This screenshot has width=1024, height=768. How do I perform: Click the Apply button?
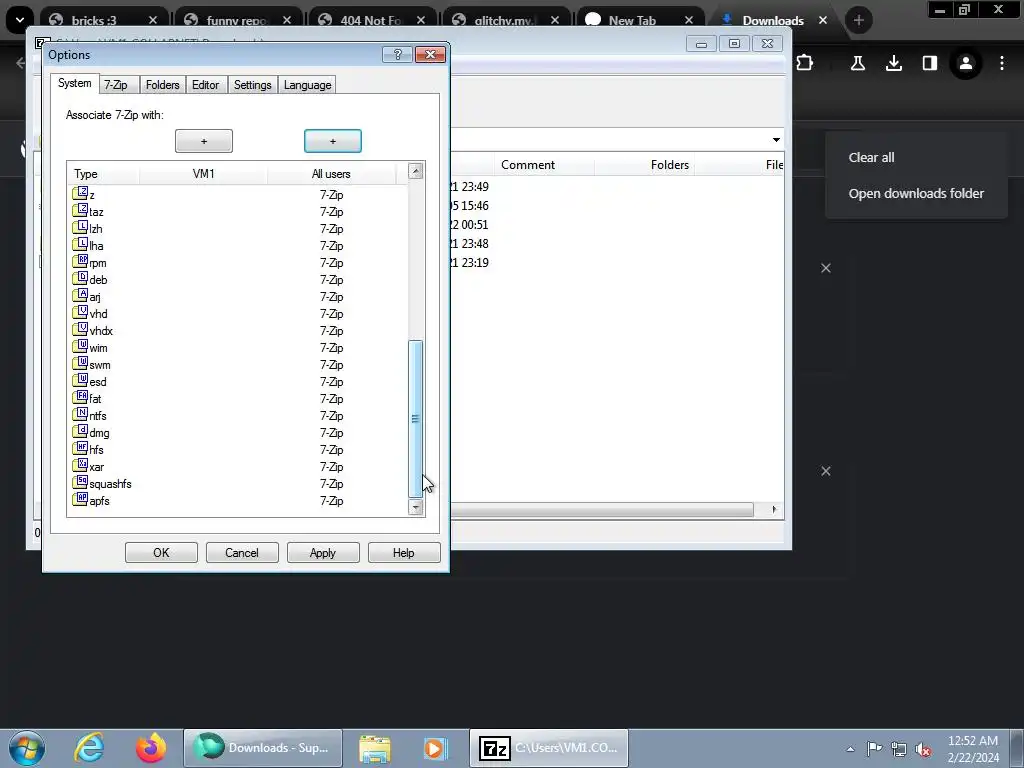pos(323,552)
